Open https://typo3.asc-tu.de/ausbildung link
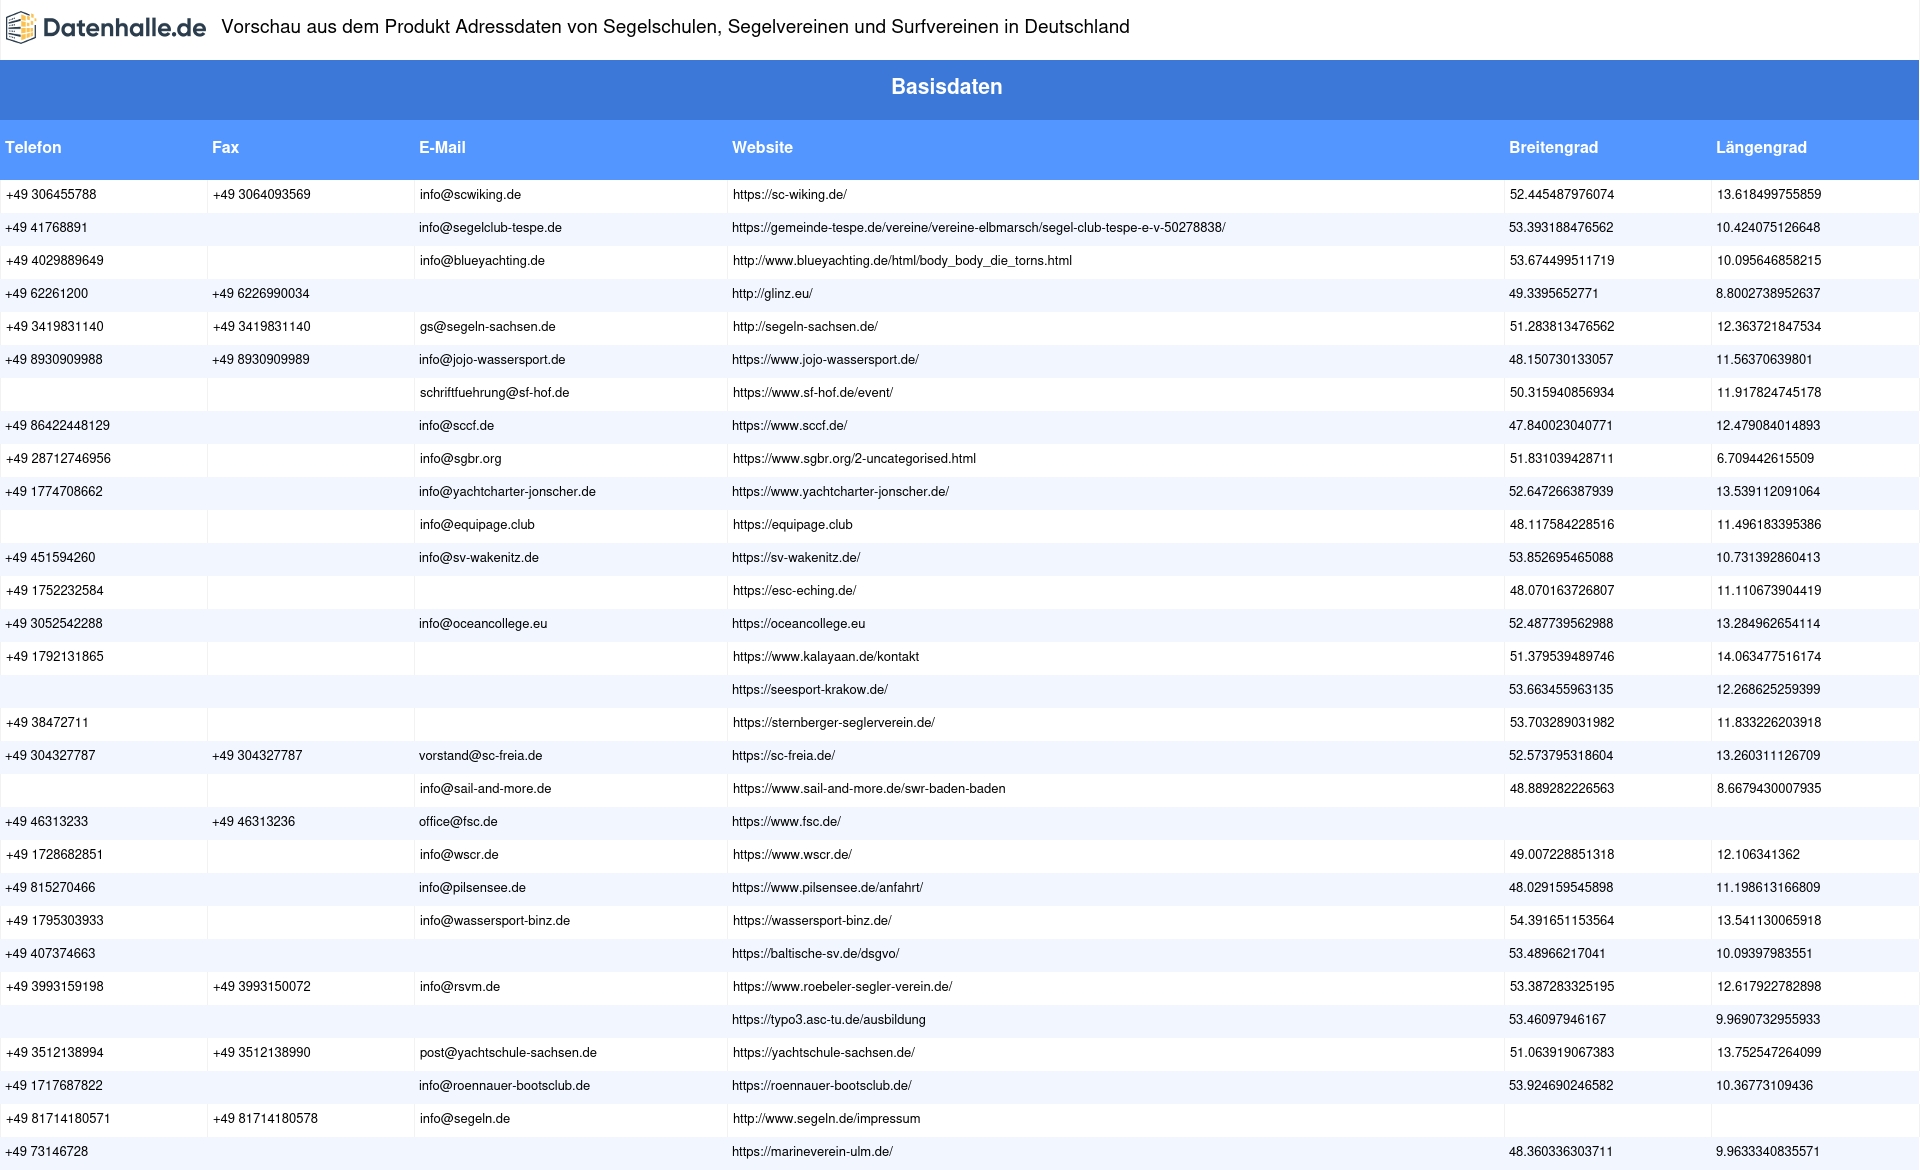Viewport: 1920px width, 1170px height. (828, 1020)
